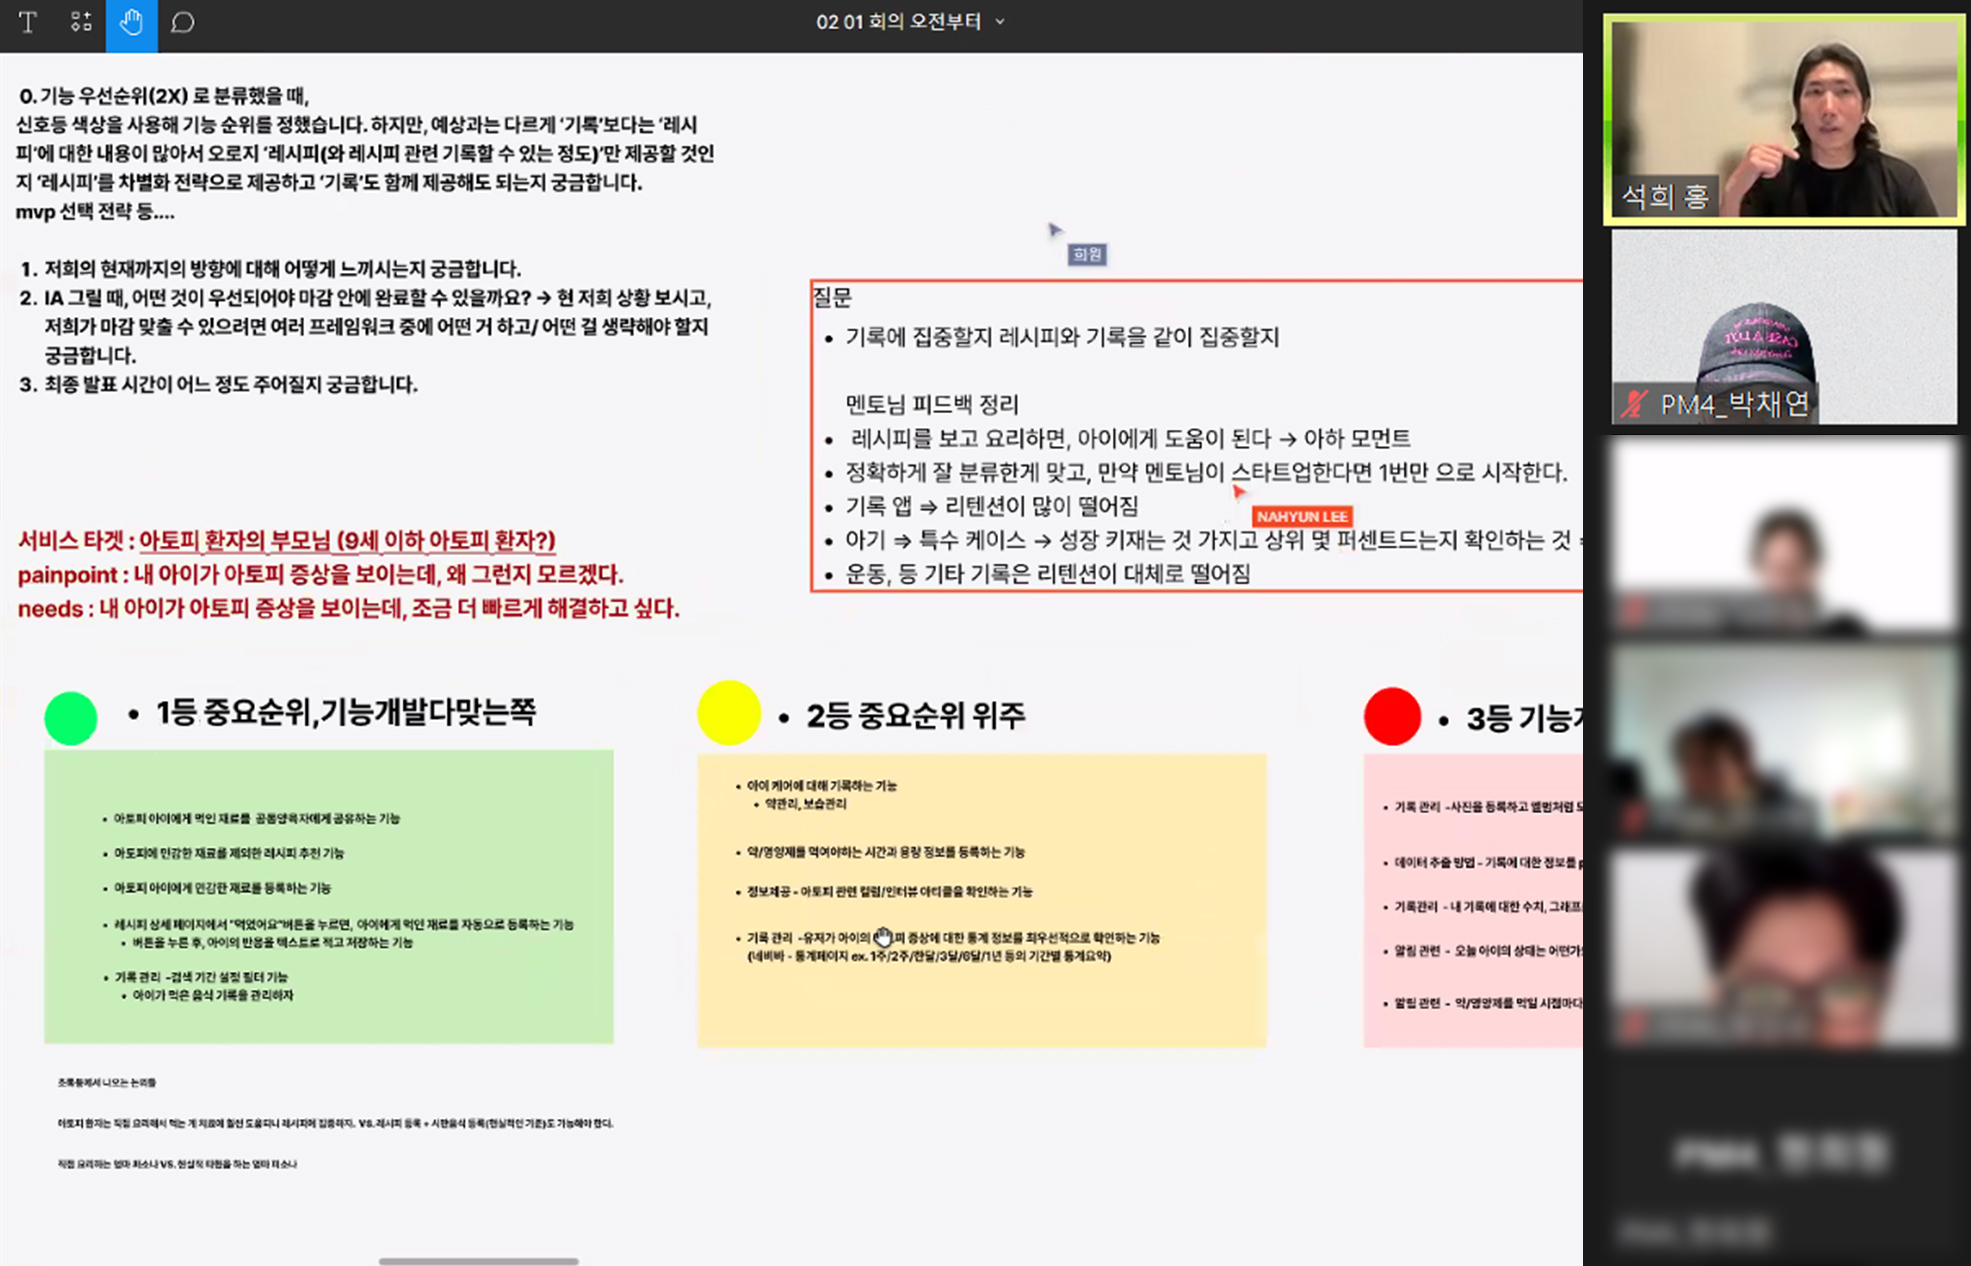
Task: Expand the file name dropdown chevron
Action: pyautogui.click(x=1000, y=22)
